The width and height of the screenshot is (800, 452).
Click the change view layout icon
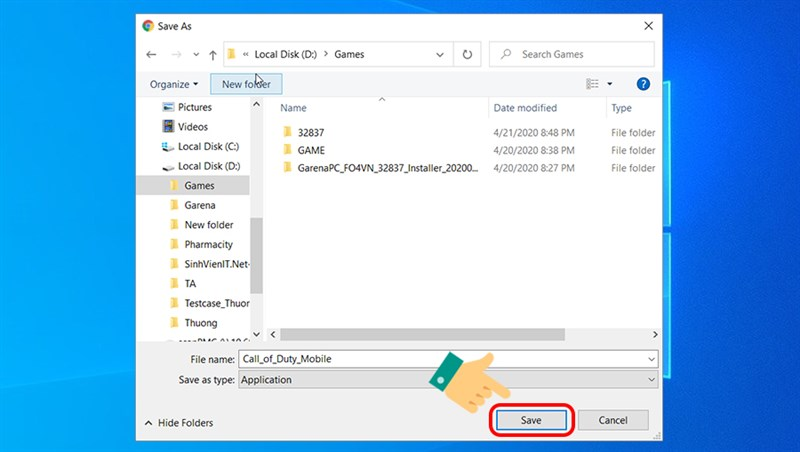tap(593, 84)
